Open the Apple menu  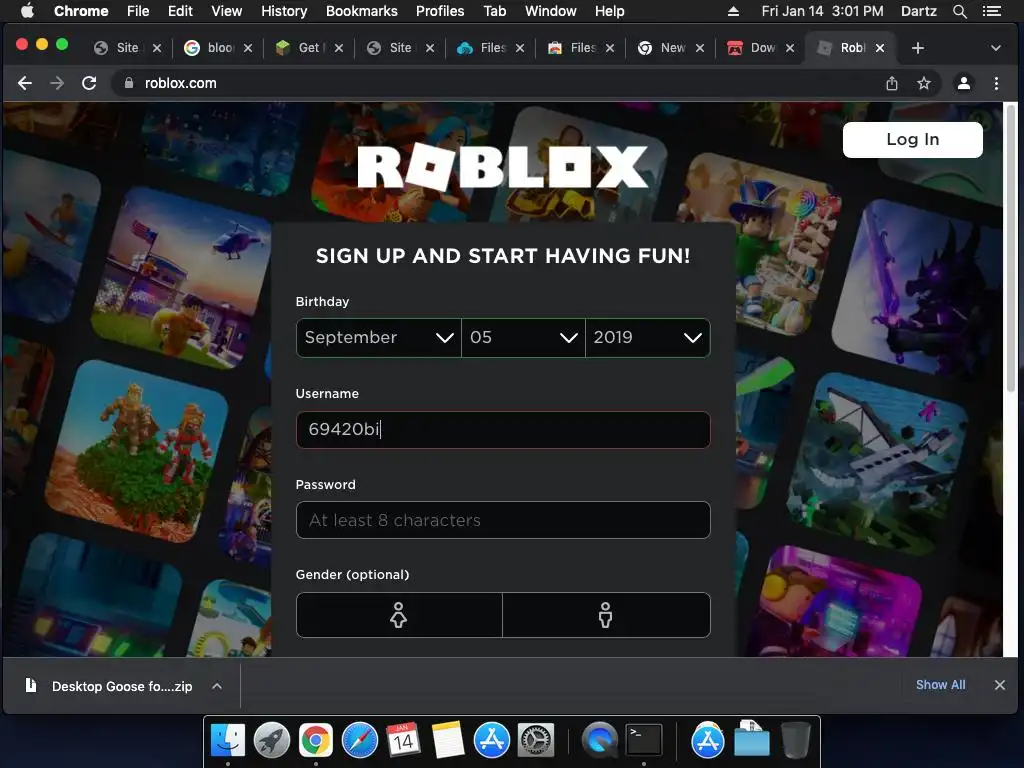point(27,11)
